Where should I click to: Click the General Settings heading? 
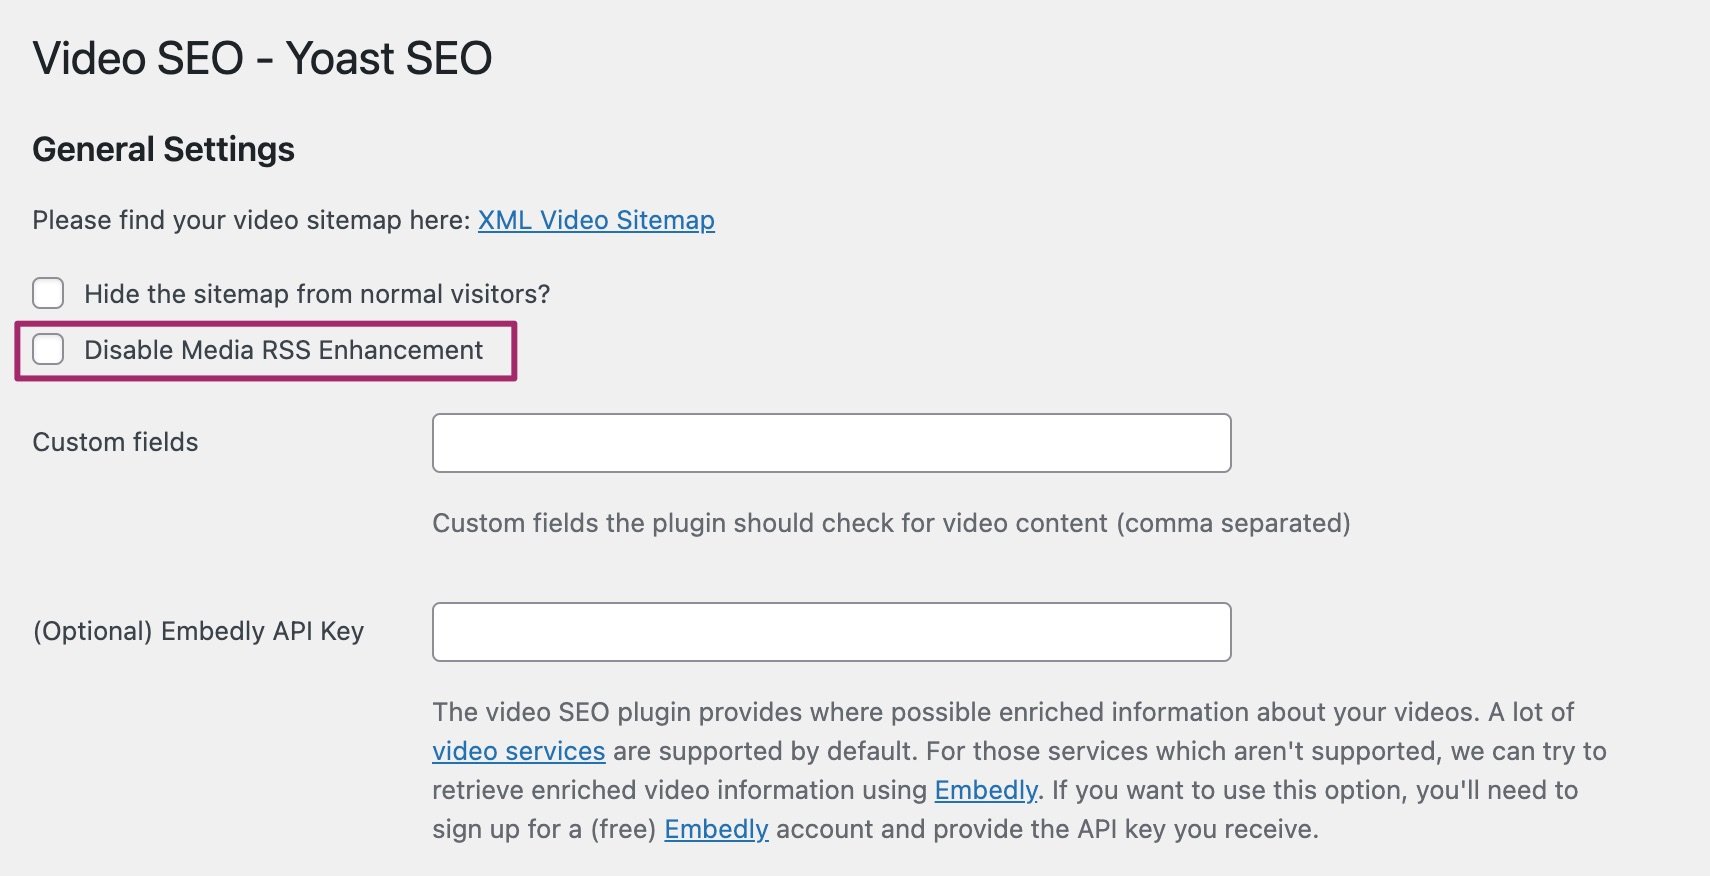click(x=163, y=148)
